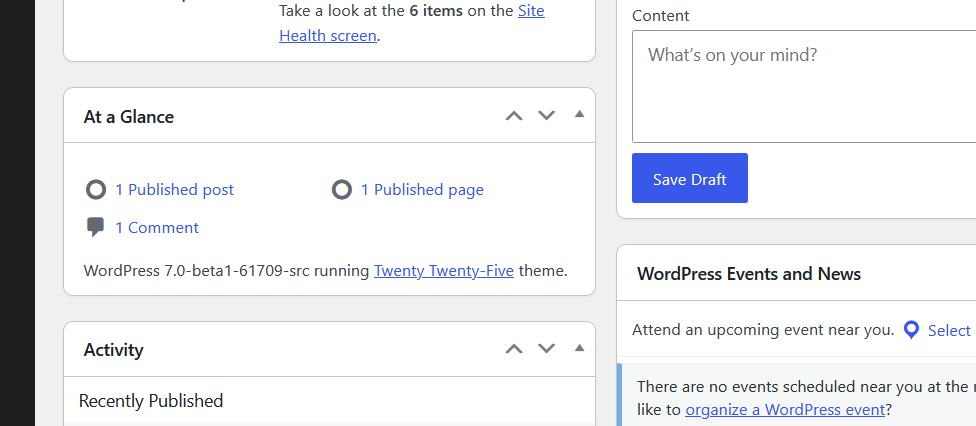The width and height of the screenshot is (976, 426).
Task: Open the Site Health screen link
Action: tap(327, 35)
